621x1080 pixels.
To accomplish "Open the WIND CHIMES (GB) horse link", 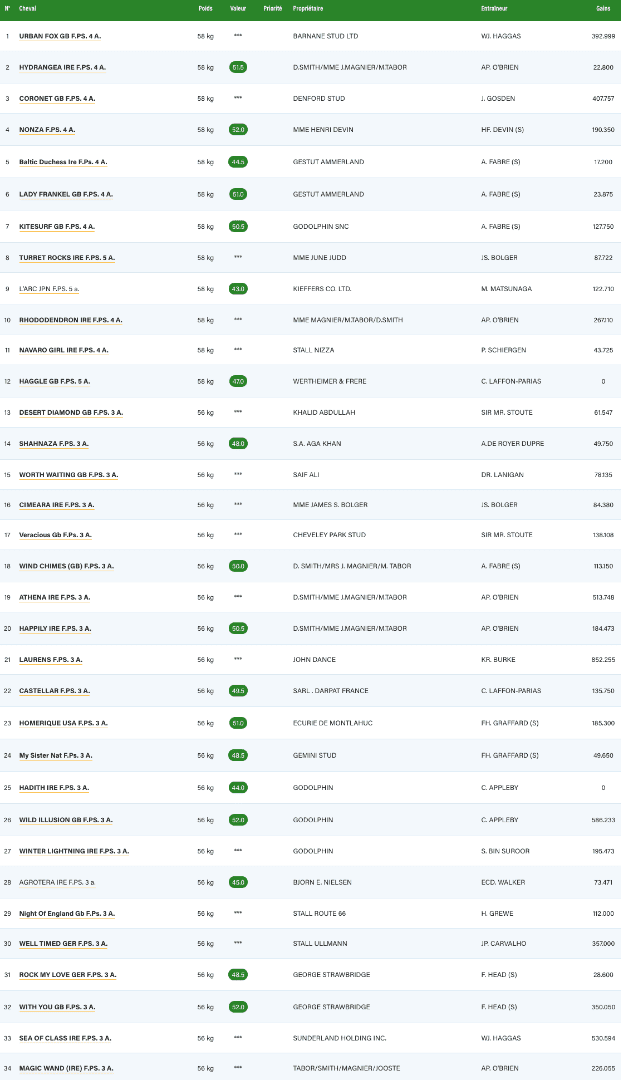I will 66,566.
